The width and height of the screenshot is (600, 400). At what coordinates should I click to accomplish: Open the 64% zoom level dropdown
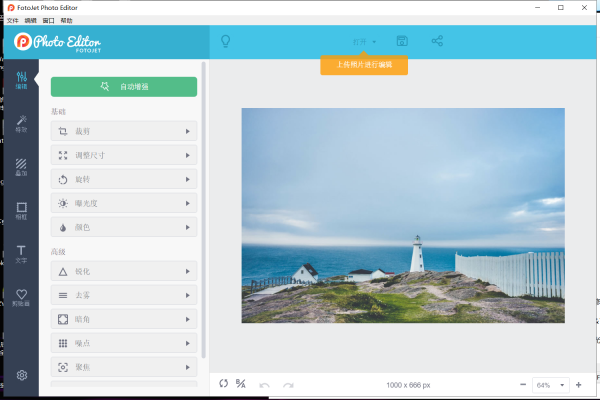pos(550,385)
